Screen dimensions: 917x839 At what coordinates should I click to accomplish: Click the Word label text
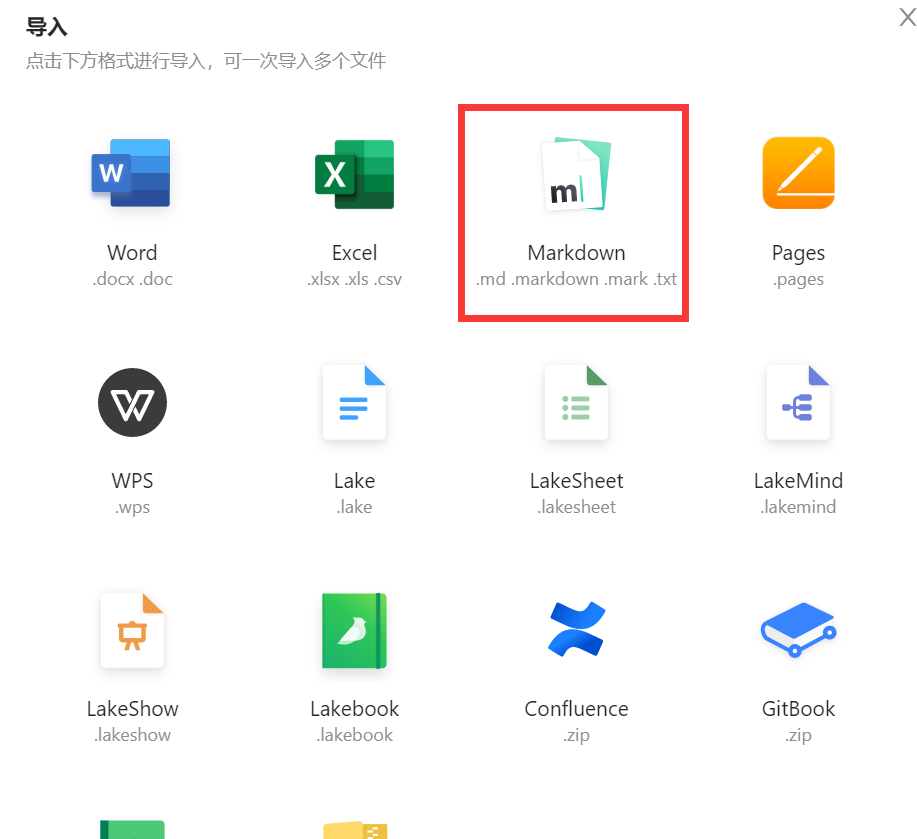click(132, 253)
